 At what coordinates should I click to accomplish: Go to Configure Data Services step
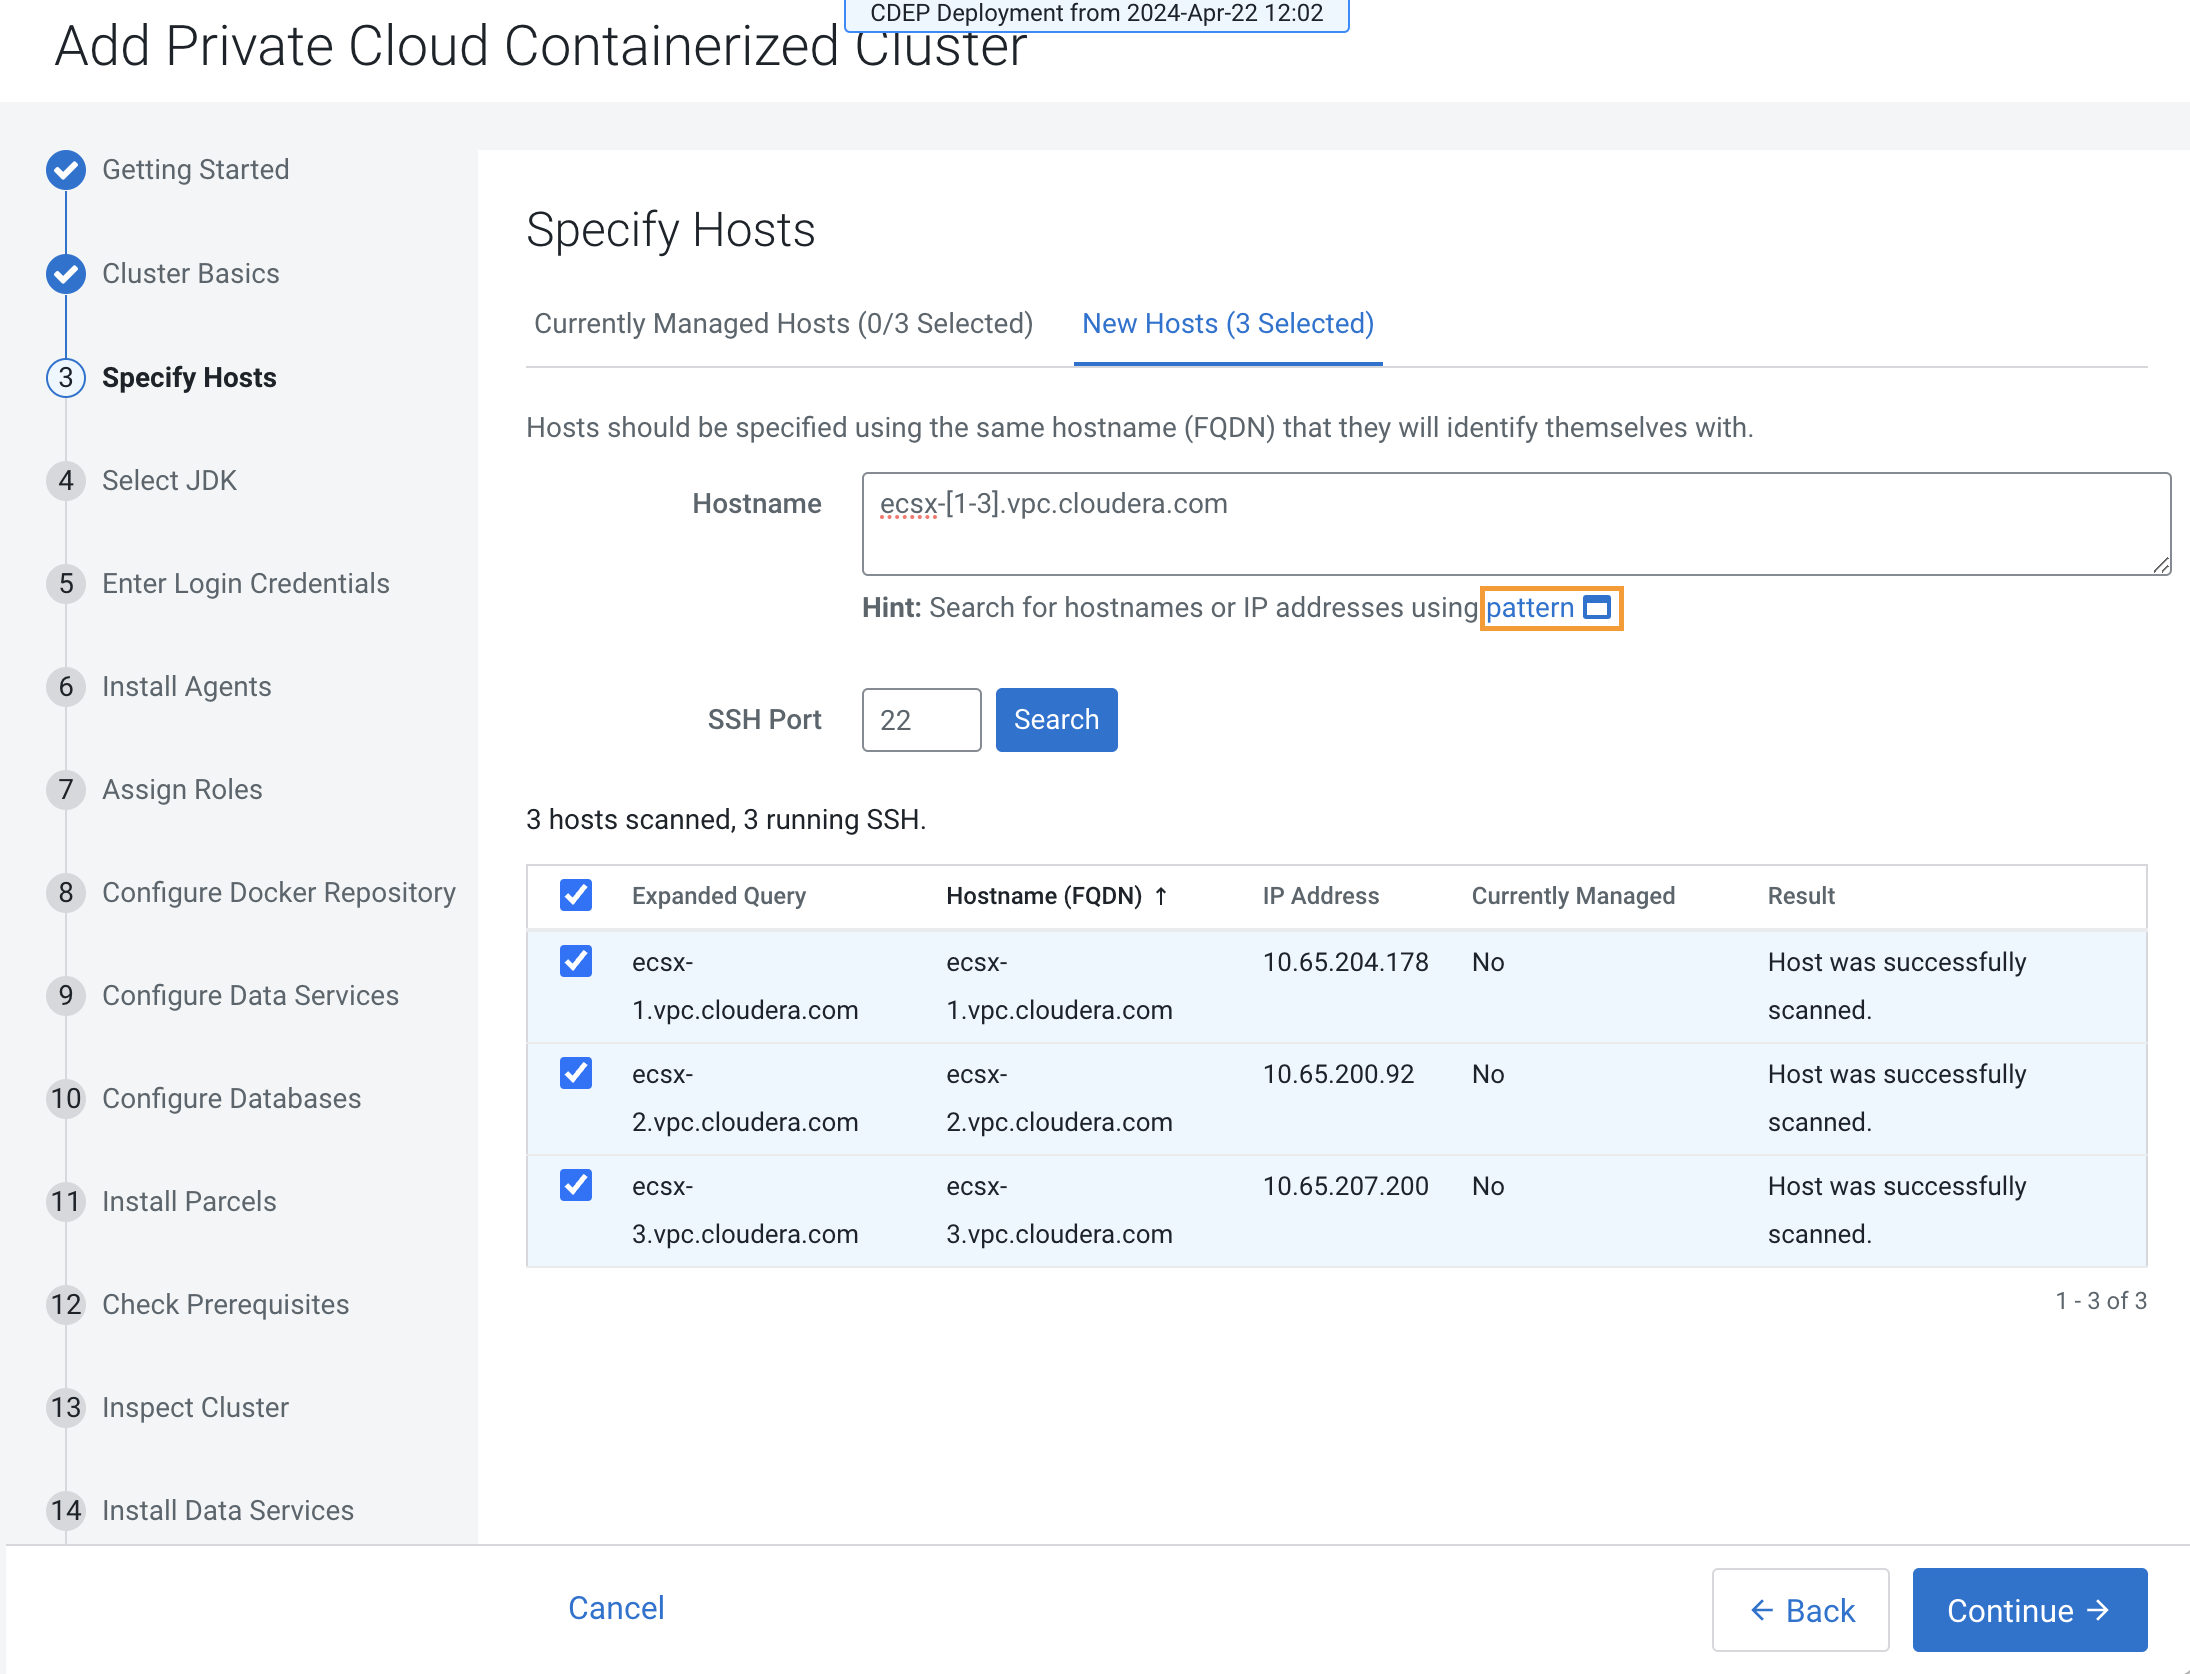(250, 996)
